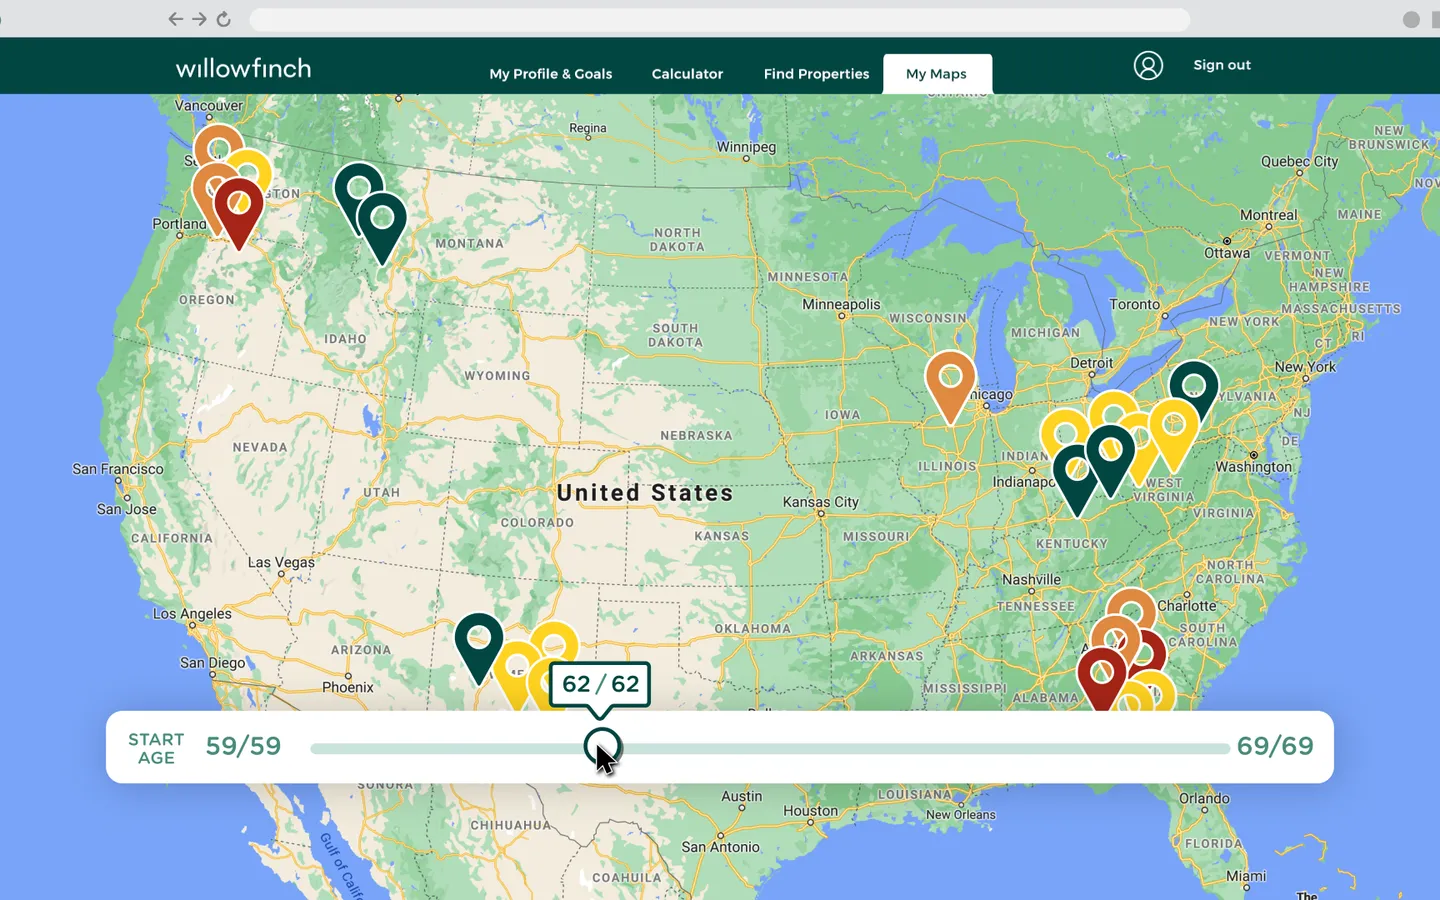Go to My Profile & Goals
This screenshot has width=1440, height=900.
point(551,73)
